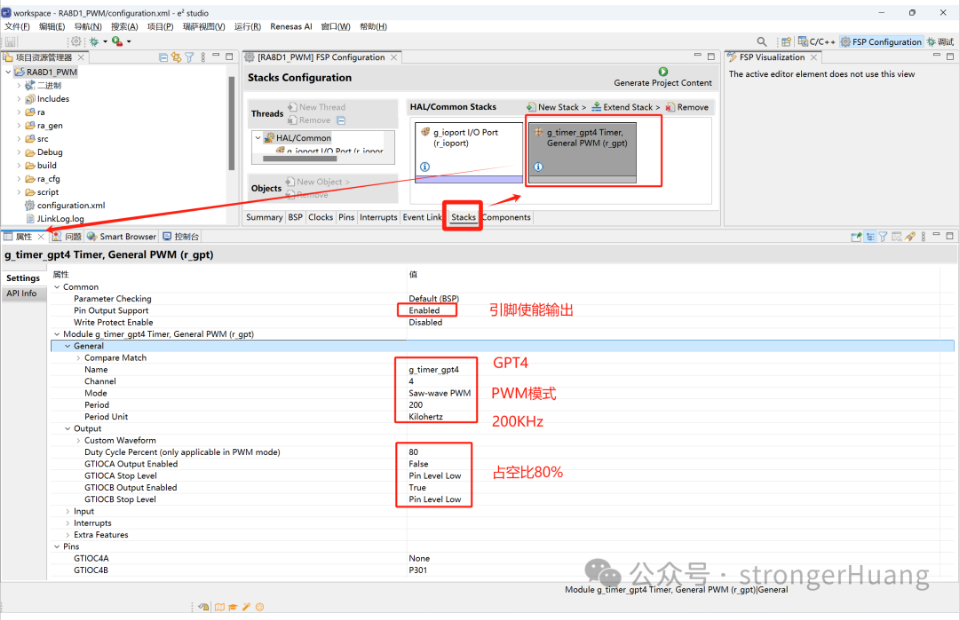960x620 pixels.
Task: Click the Save toolbar icon
Action: 10,42
